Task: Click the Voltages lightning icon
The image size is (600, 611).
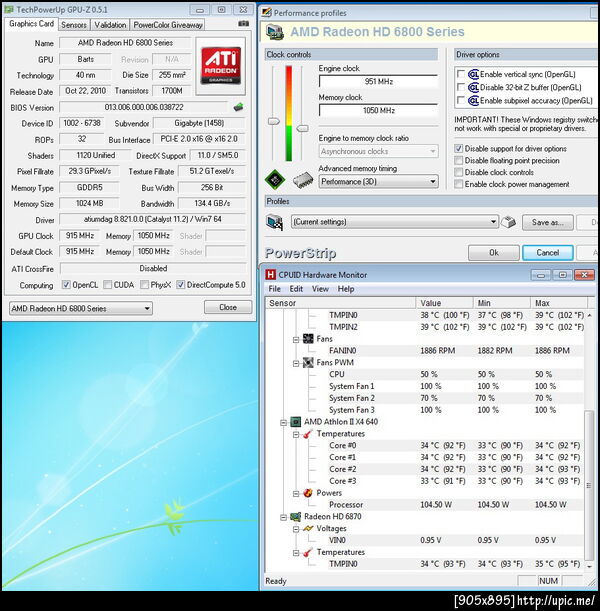Action: point(308,528)
